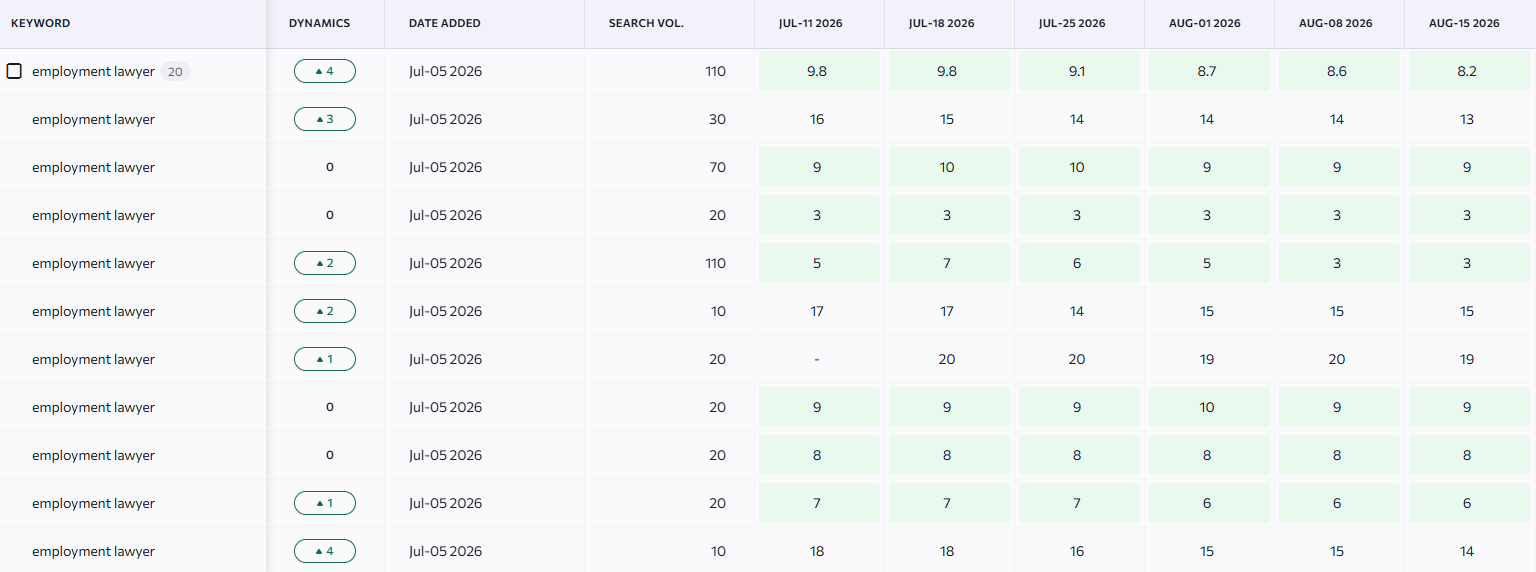Sort by the Dynamics column header
Viewport: 1536px width, 572px height.
click(x=319, y=23)
